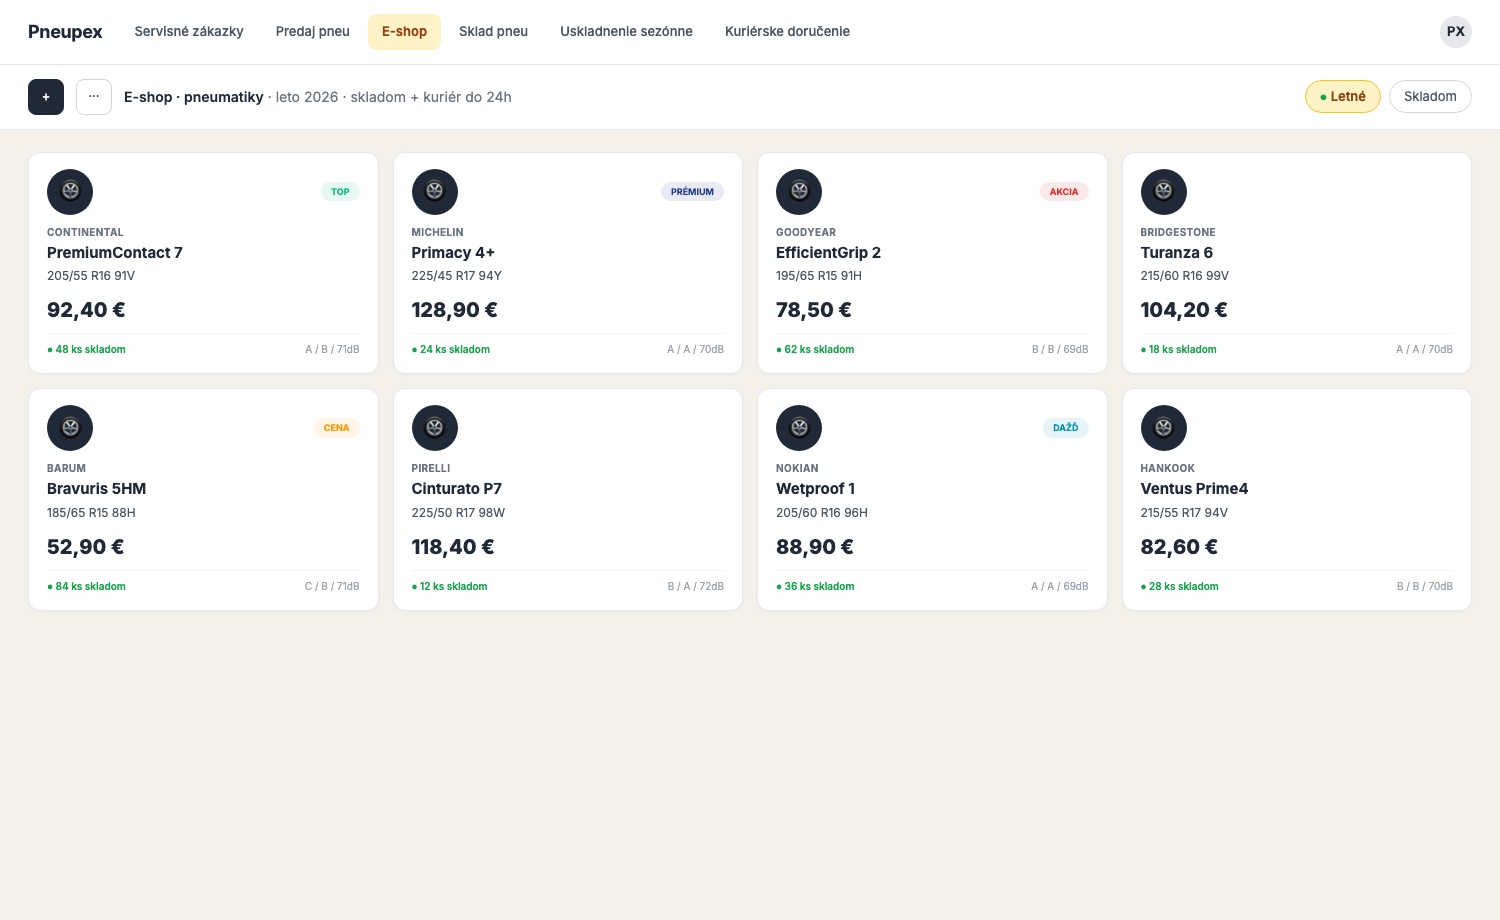1500x920 pixels.
Task: Click the 88,90 € price
Action: click(815, 547)
